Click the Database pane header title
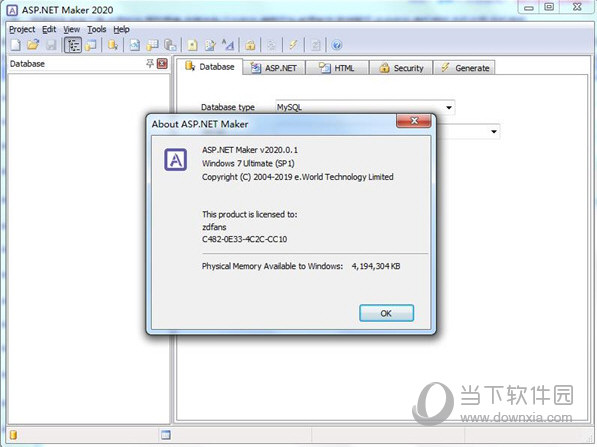The image size is (597, 447). tap(27, 64)
